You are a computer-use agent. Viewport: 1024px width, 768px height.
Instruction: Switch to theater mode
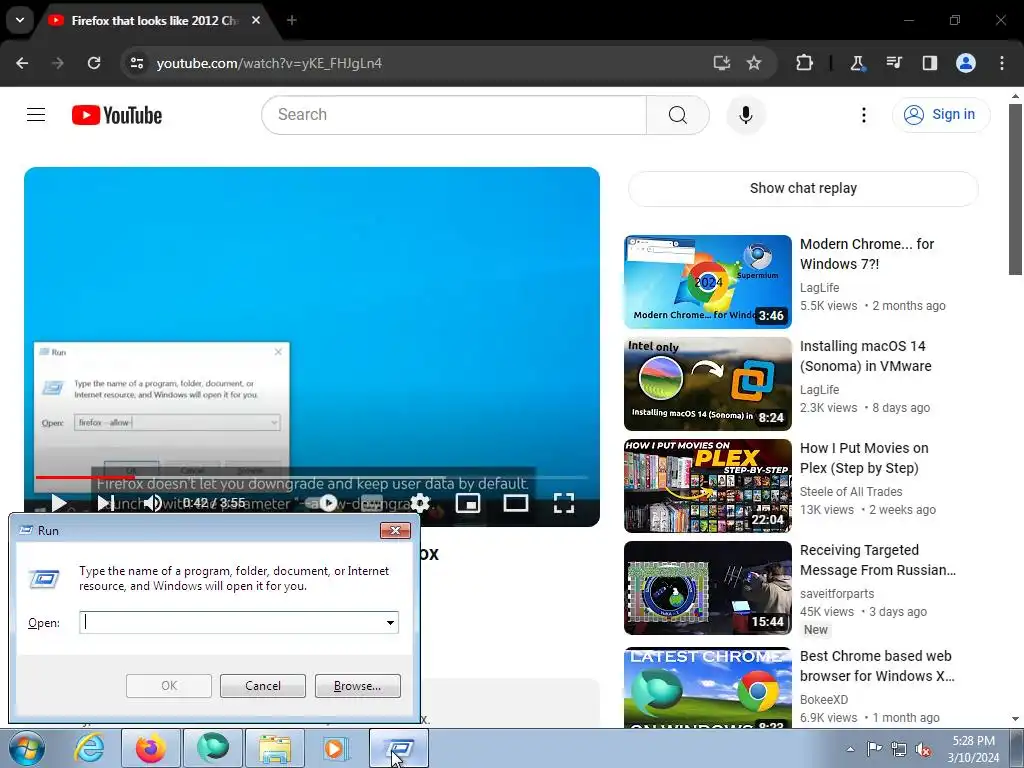point(515,503)
